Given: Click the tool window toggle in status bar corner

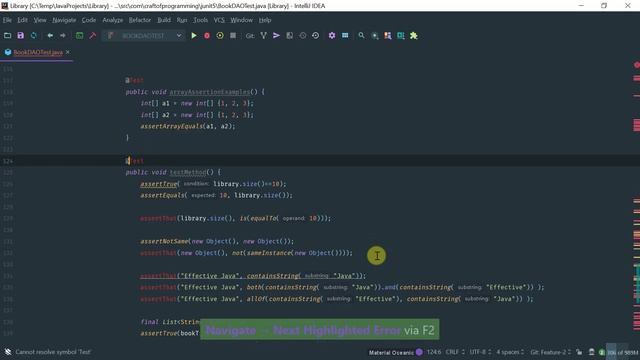Looking at the screenshot, I should point(8,352).
